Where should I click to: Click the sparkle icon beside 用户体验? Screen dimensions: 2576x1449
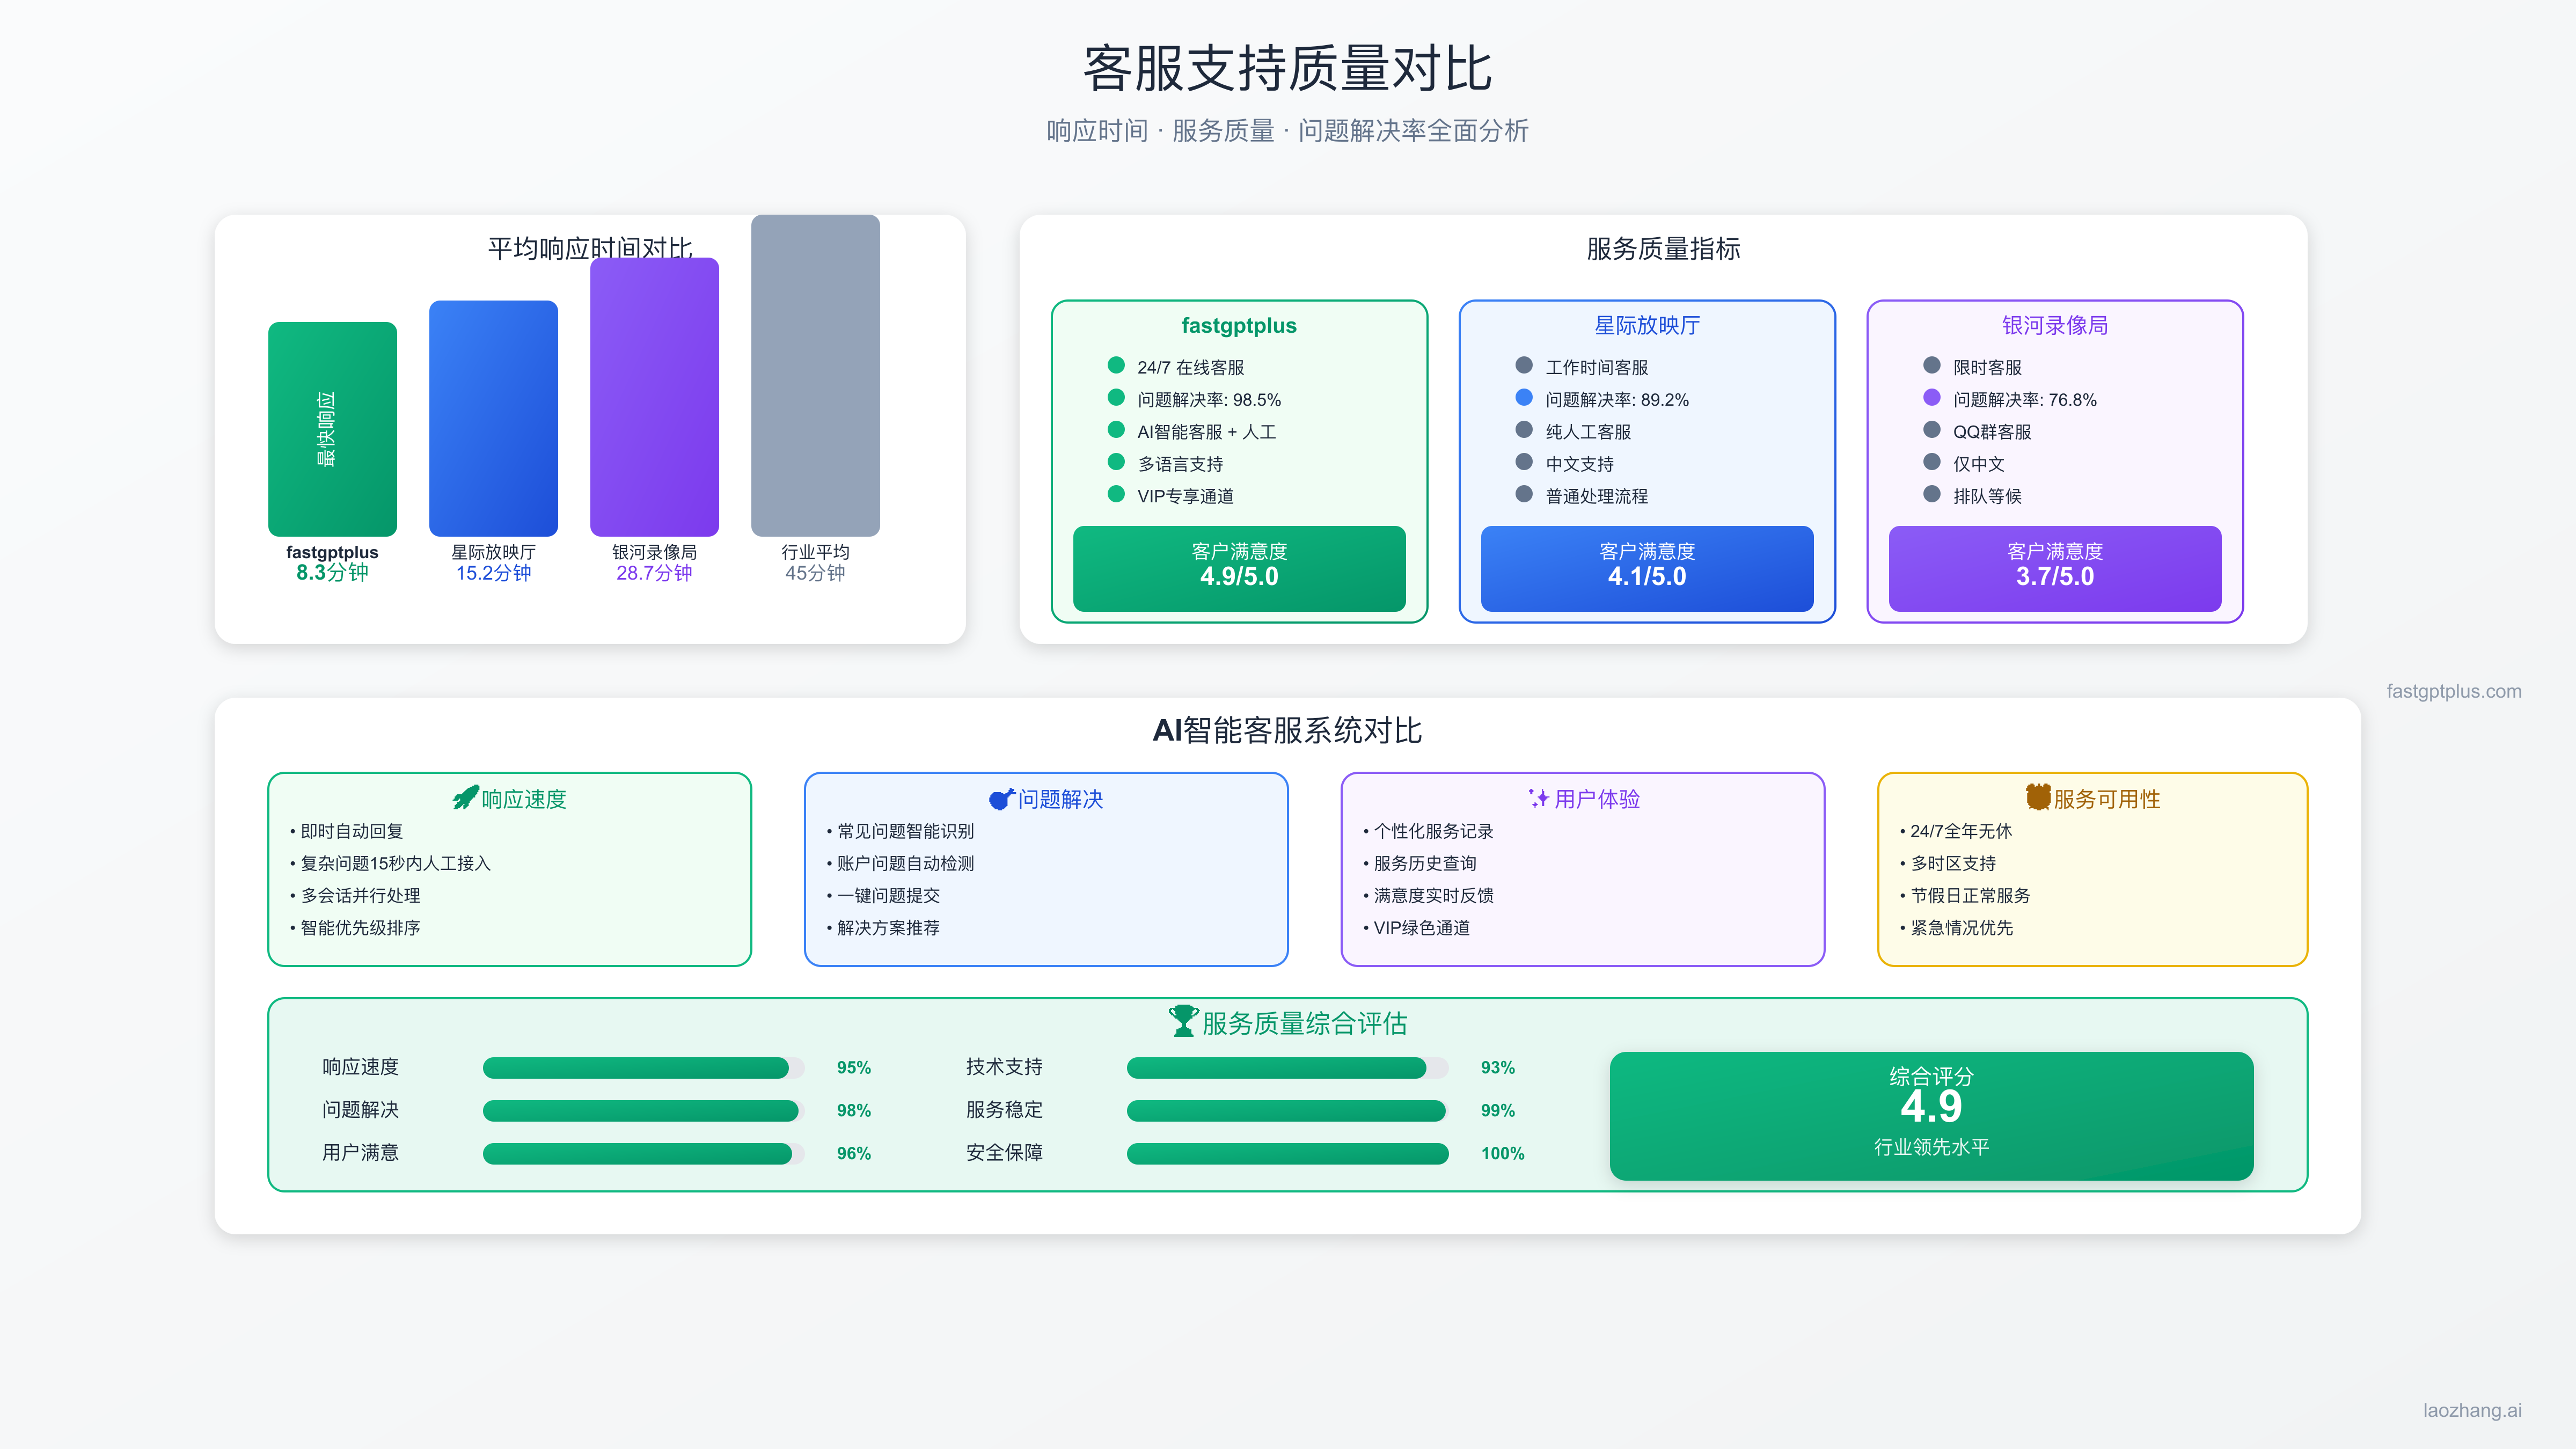tap(1539, 798)
